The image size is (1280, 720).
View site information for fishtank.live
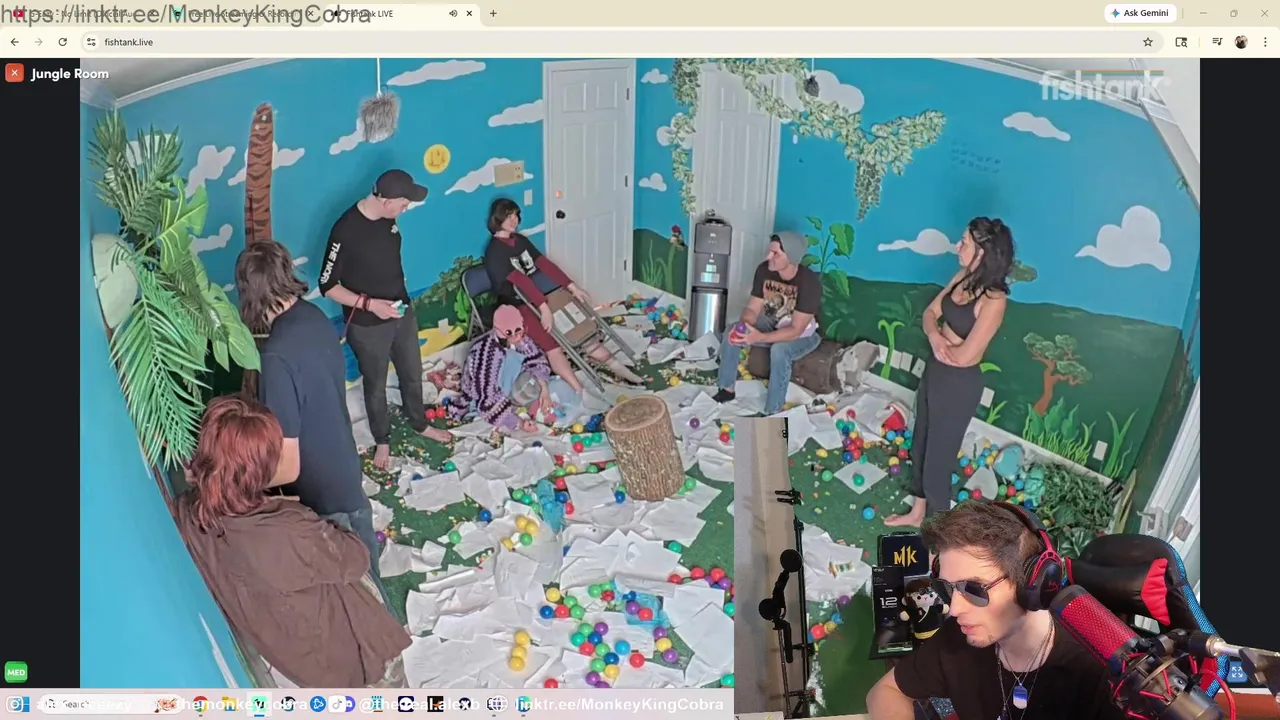[91, 42]
